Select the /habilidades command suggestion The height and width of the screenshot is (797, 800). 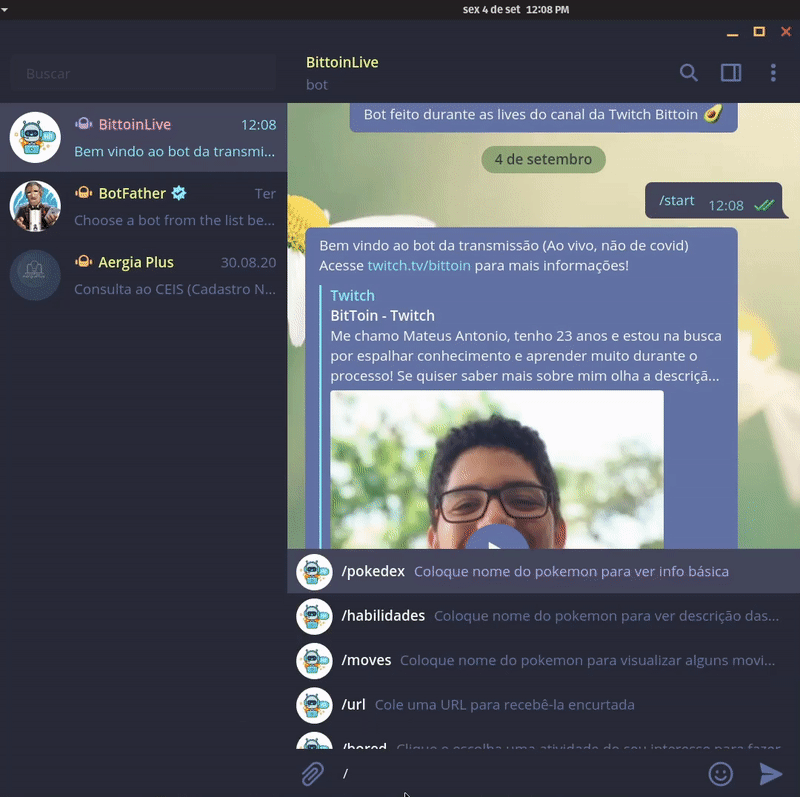coord(543,616)
